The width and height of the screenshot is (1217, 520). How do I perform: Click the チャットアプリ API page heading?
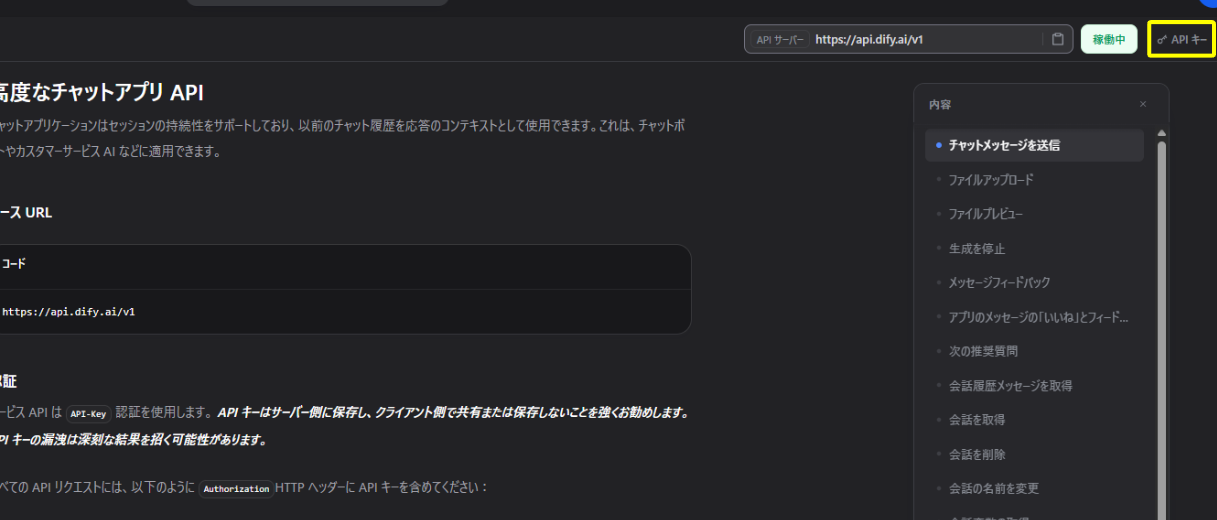(x=102, y=93)
